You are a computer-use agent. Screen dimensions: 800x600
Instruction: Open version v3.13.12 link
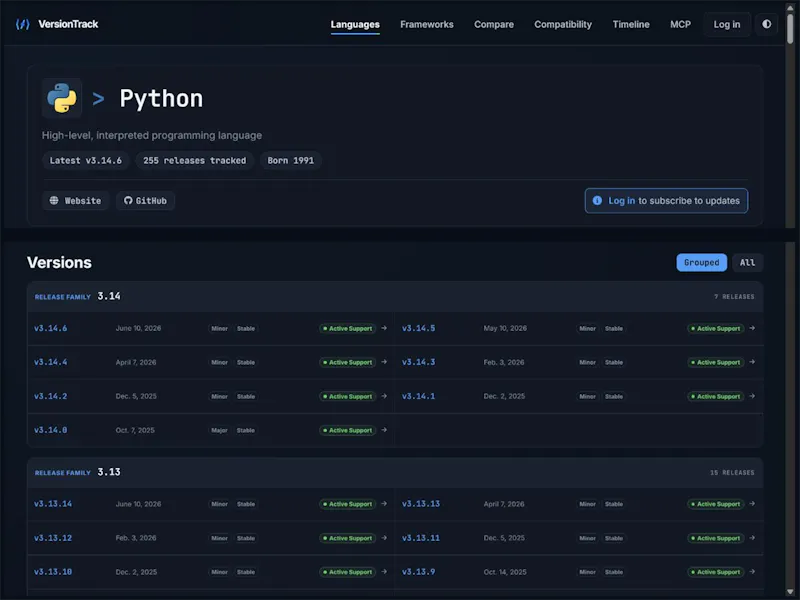coord(53,538)
